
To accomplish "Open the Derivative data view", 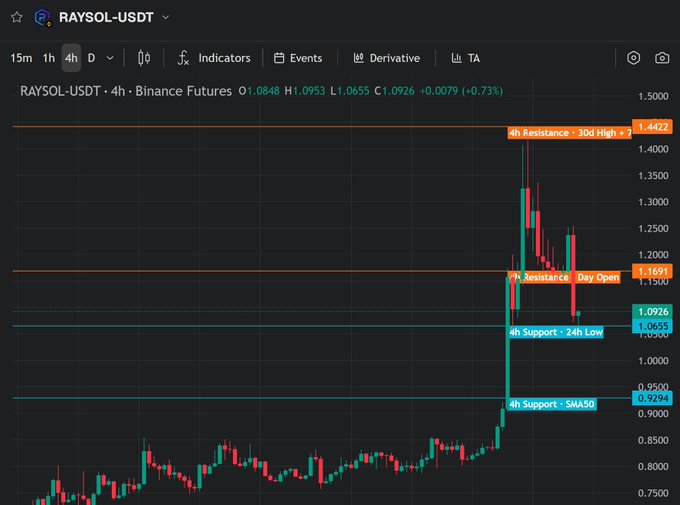I will 395,58.
